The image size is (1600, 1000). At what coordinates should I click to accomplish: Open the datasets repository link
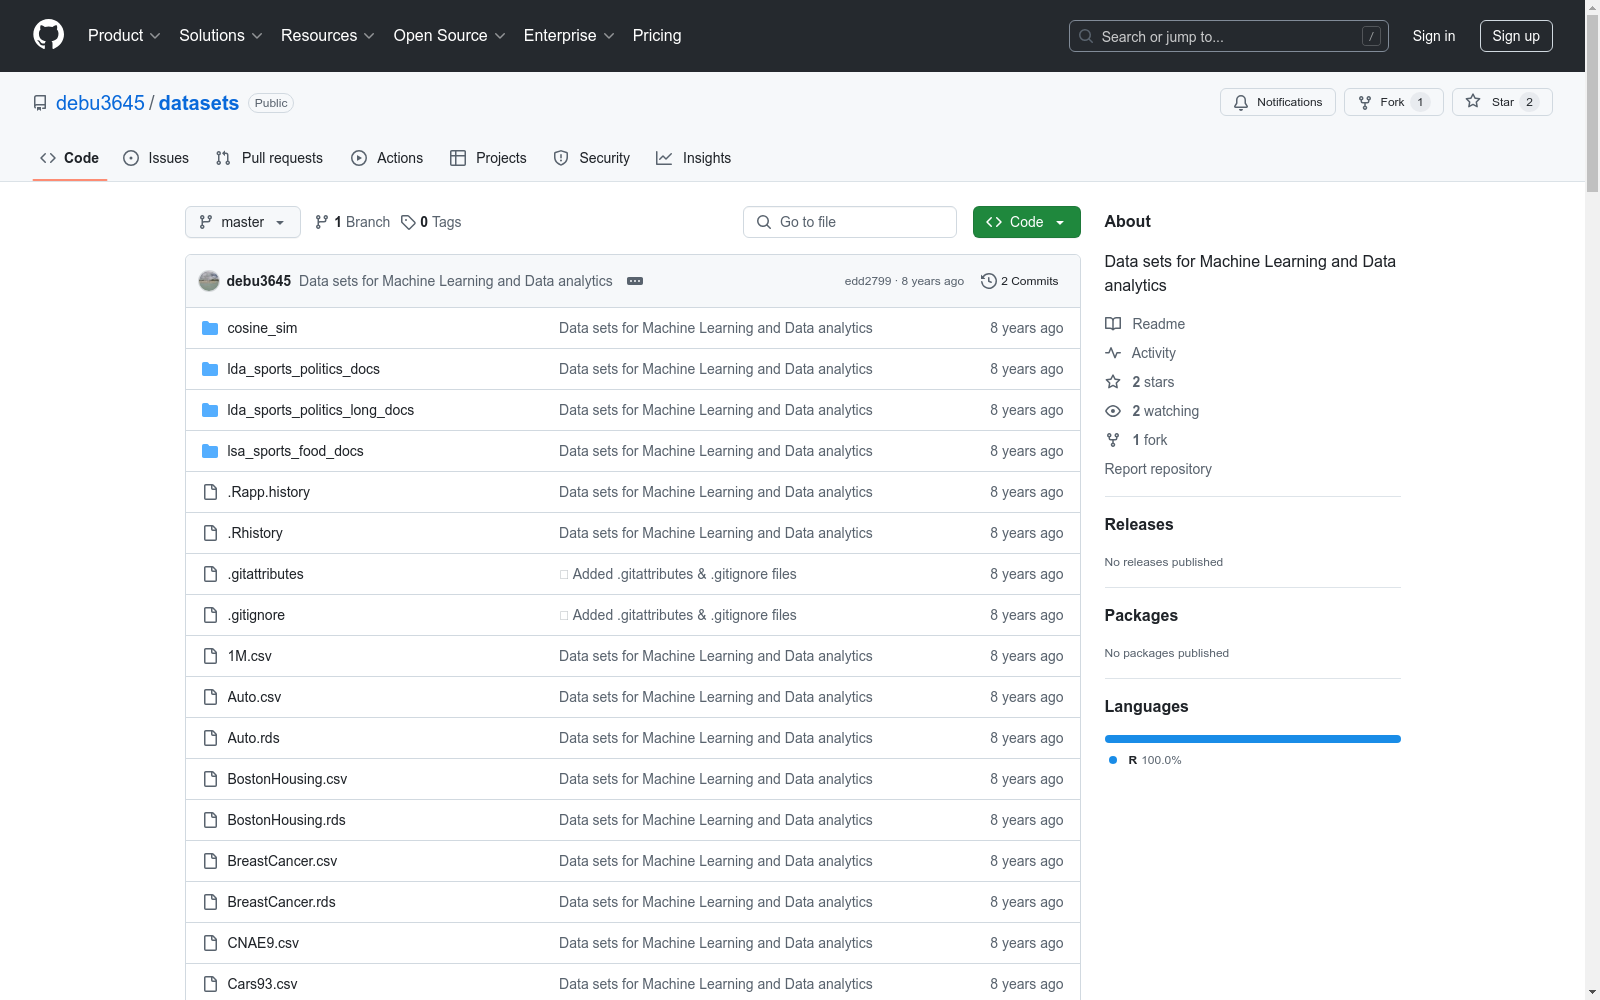click(x=199, y=103)
